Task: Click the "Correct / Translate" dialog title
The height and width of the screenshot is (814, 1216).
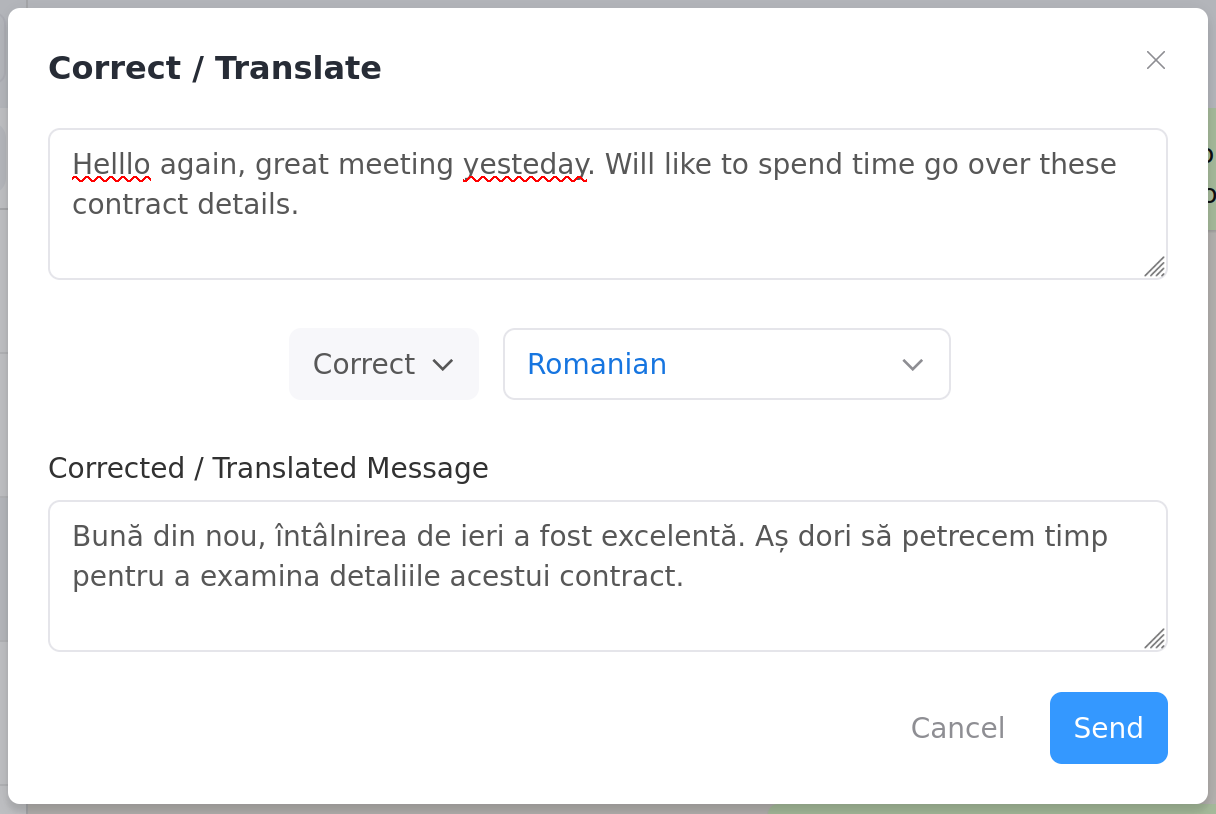Action: pos(215,68)
